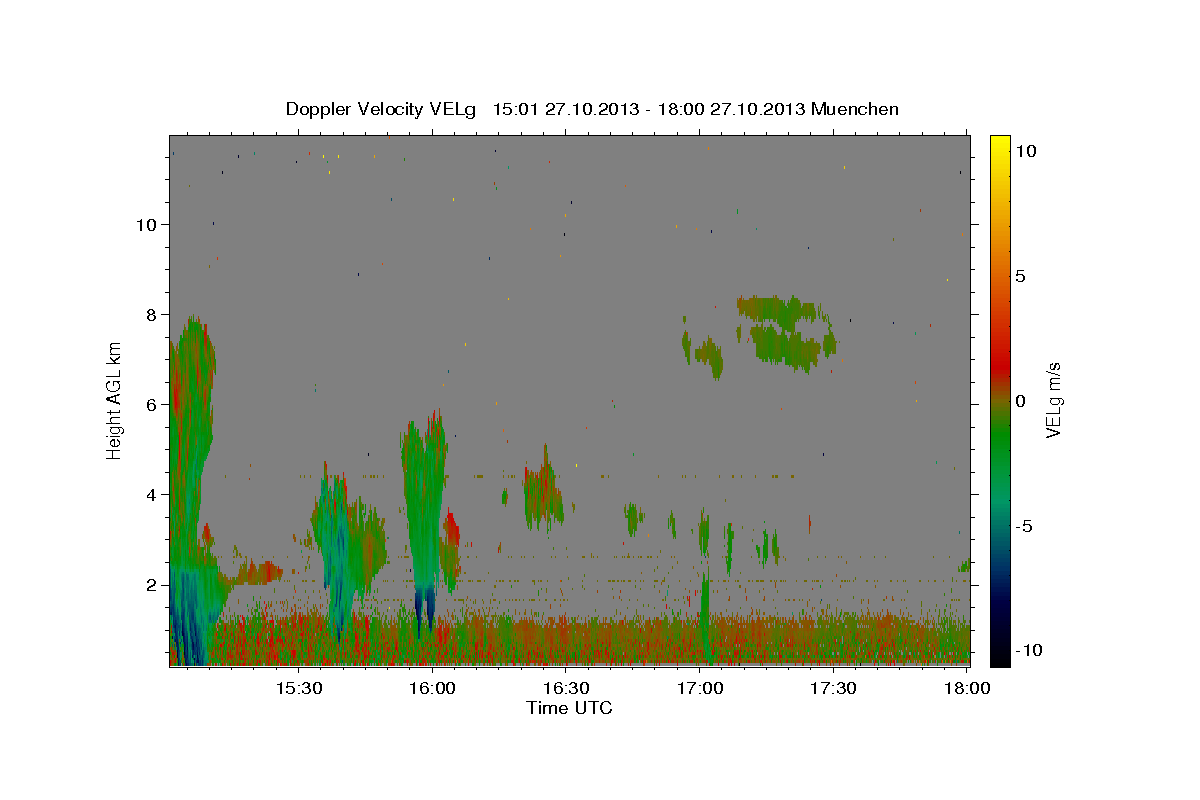Click the plot title 'Doppler Velocity VELg'

[x=382, y=109]
